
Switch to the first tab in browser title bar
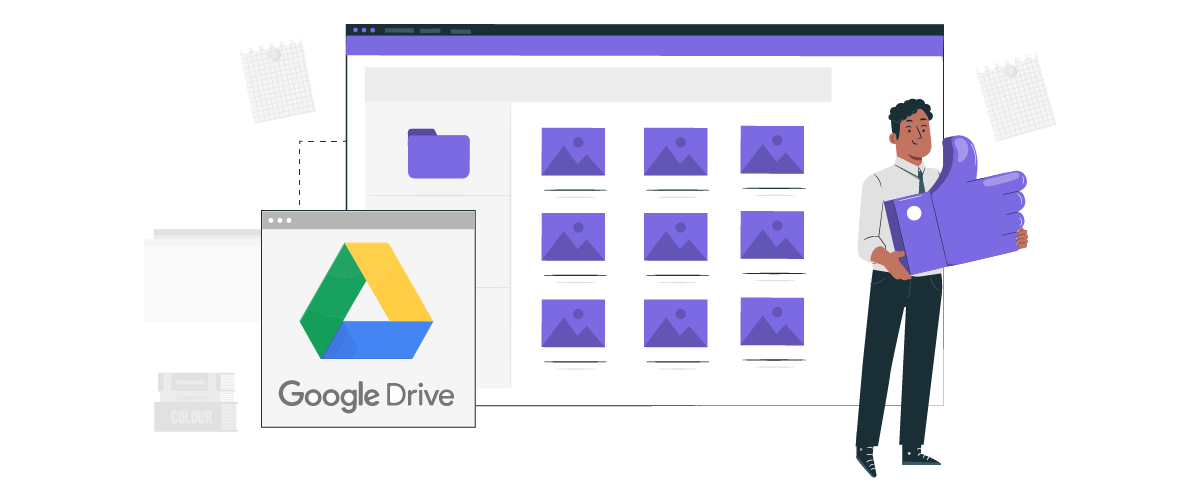pyautogui.click(x=399, y=30)
